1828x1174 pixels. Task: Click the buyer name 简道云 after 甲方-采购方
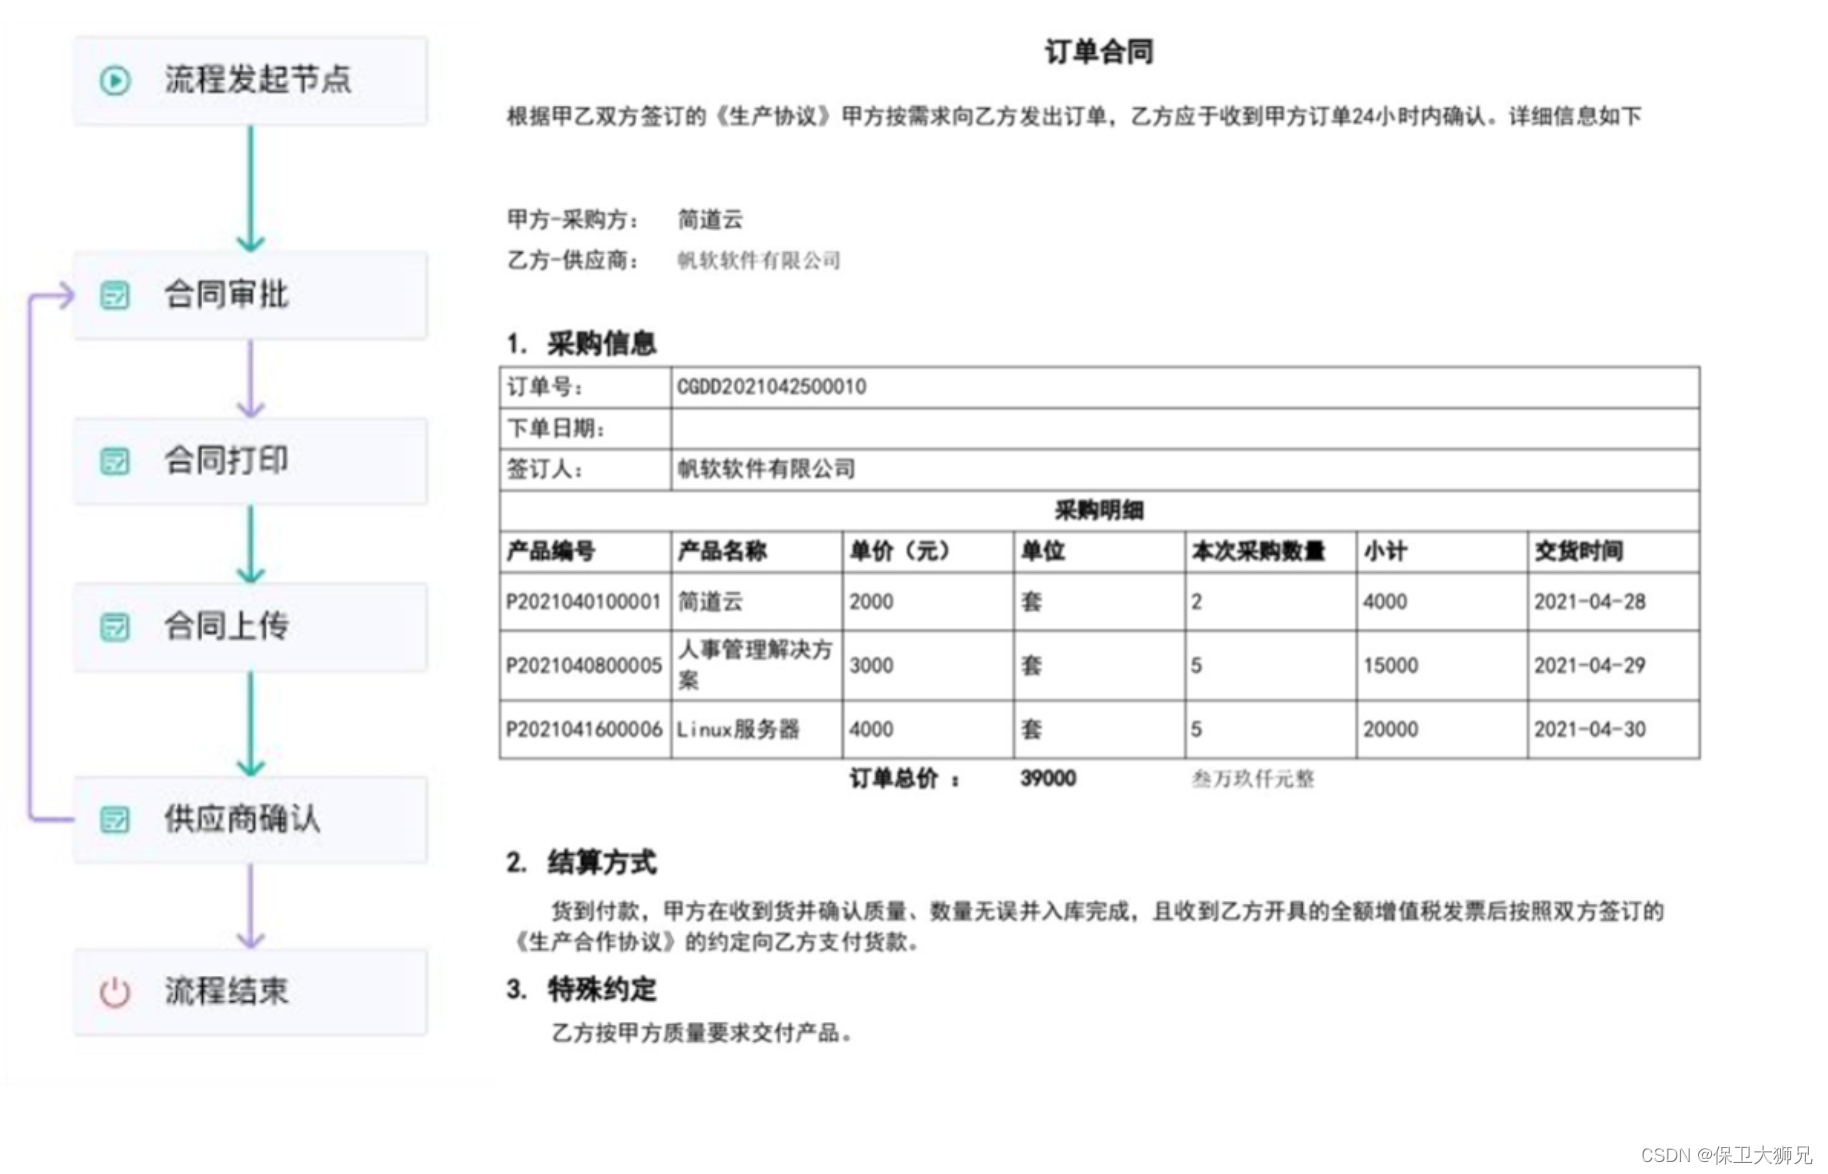coord(710,219)
